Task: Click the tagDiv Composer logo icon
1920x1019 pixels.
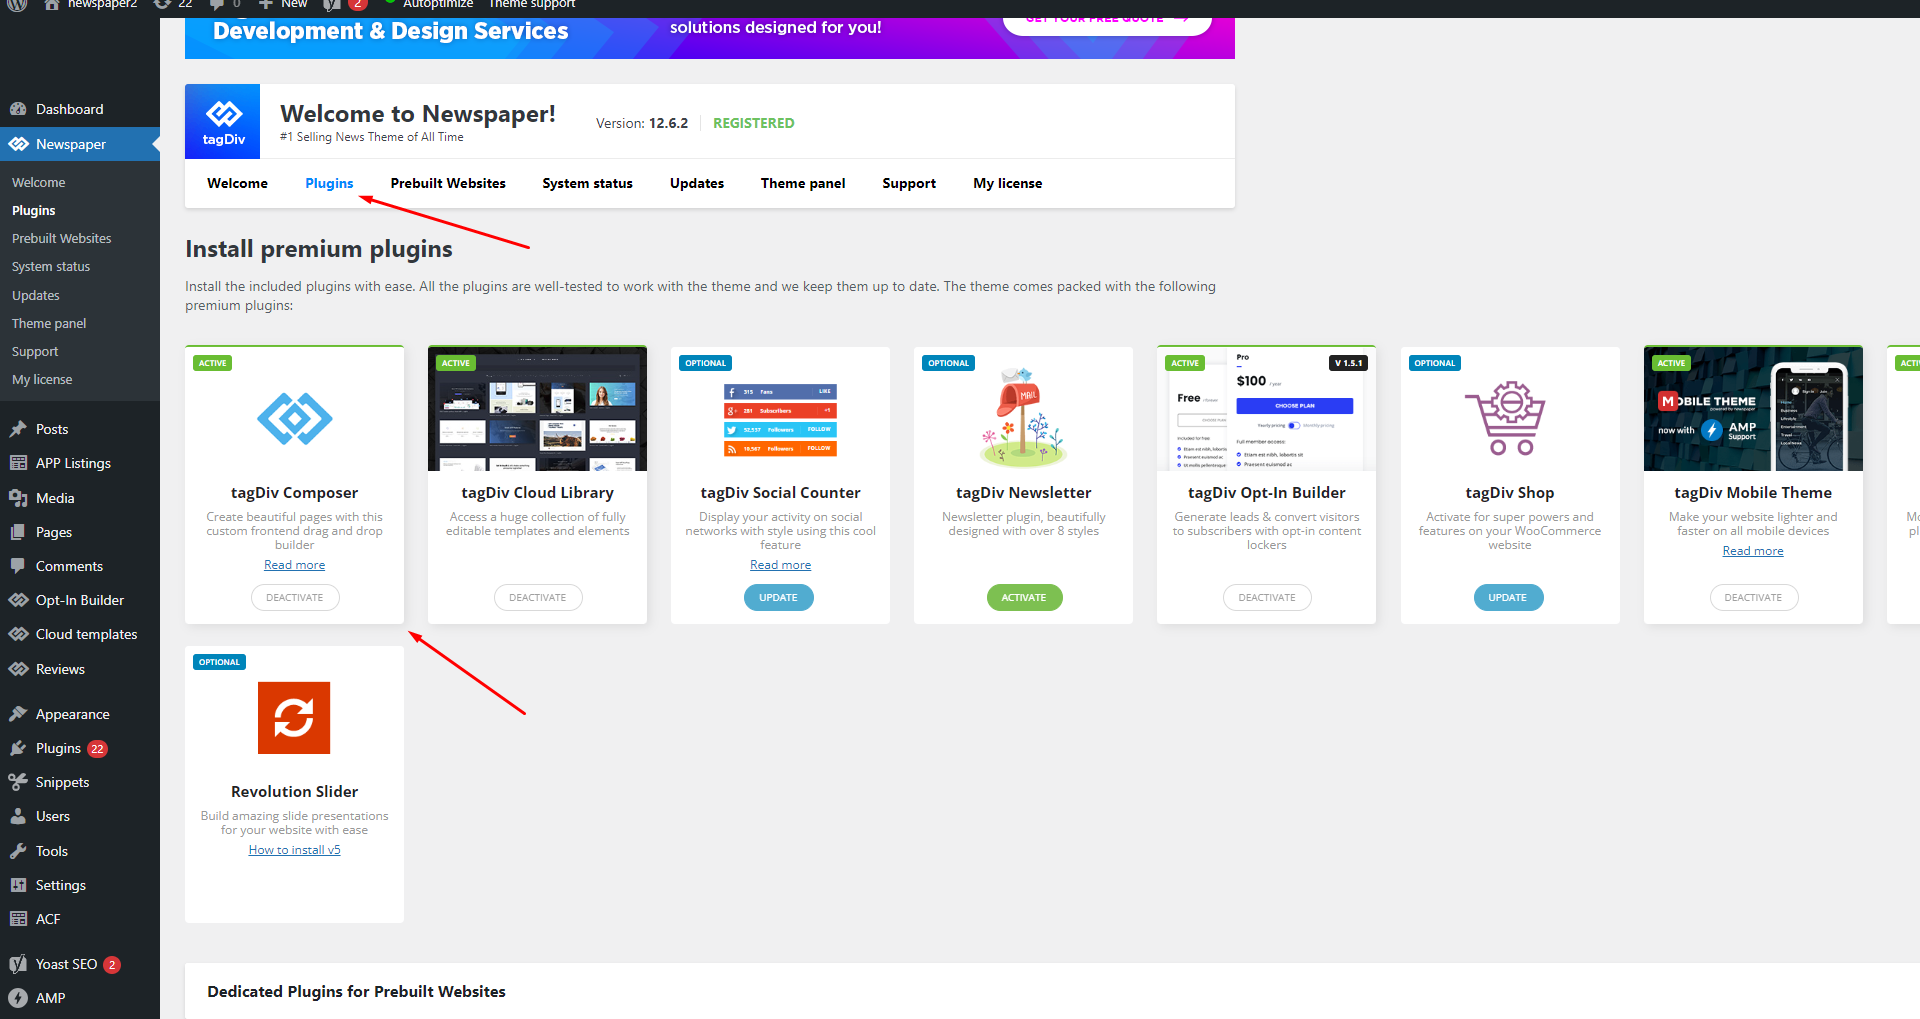Action: pyautogui.click(x=294, y=418)
